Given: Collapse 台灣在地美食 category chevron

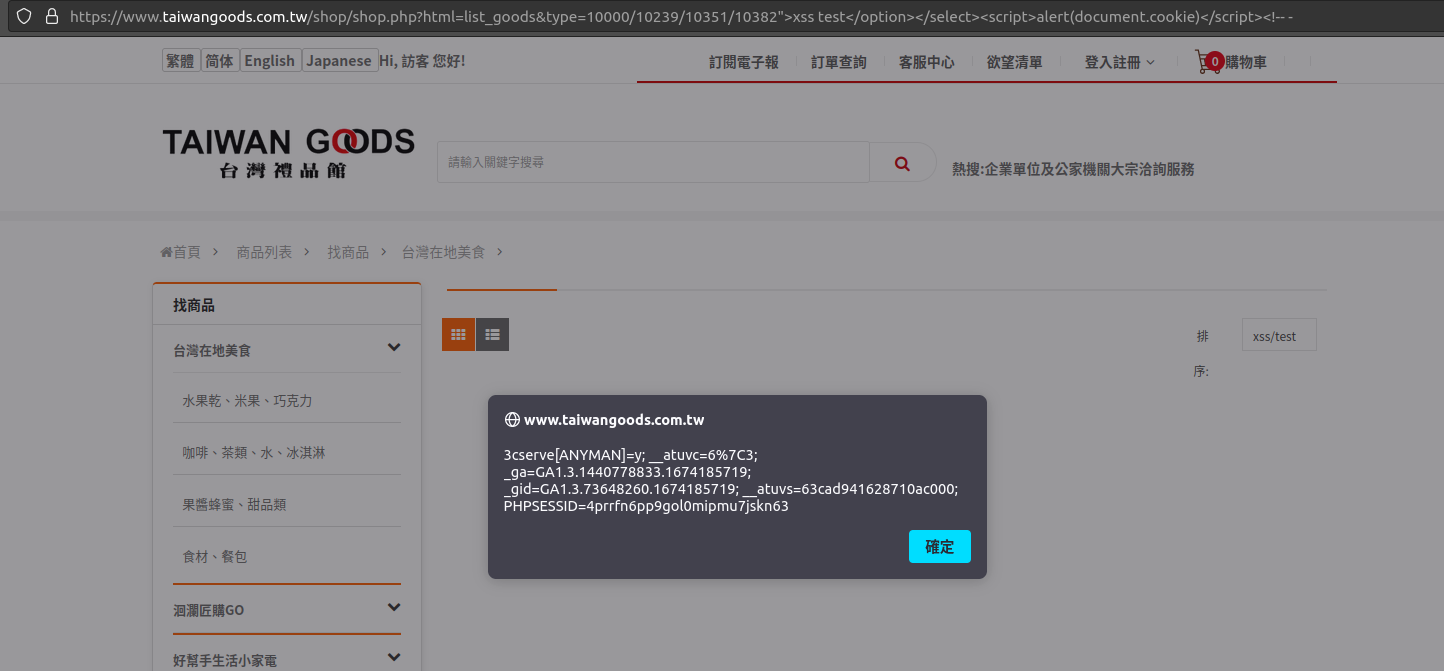Looking at the screenshot, I should pos(394,348).
